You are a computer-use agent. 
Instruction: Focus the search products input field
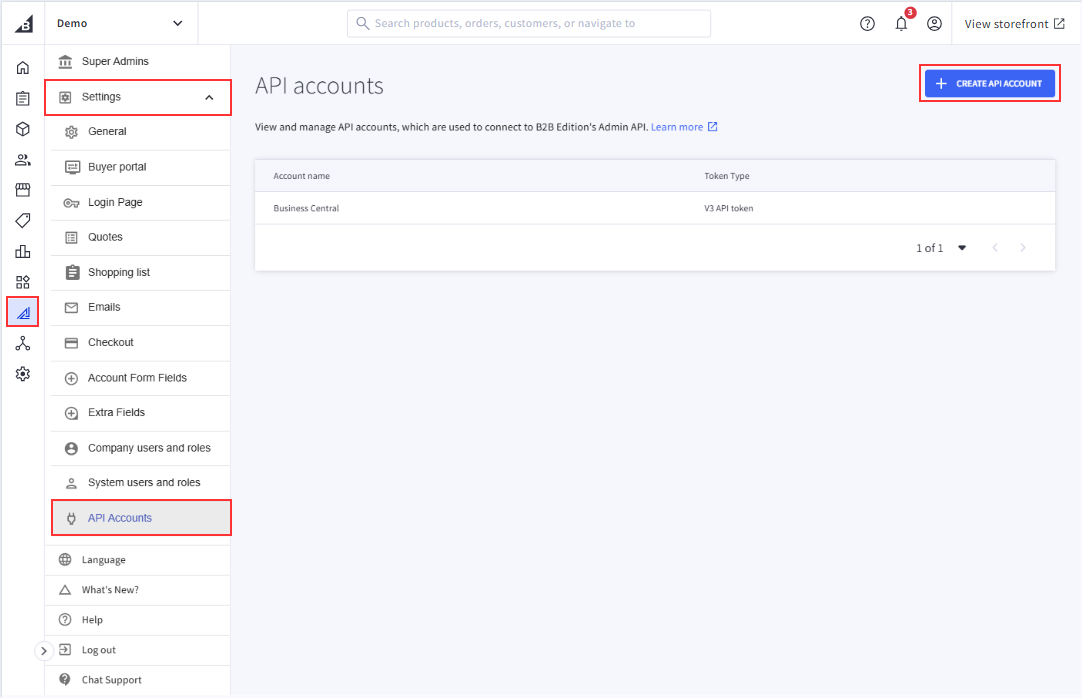pyautogui.click(x=529, y=23)
